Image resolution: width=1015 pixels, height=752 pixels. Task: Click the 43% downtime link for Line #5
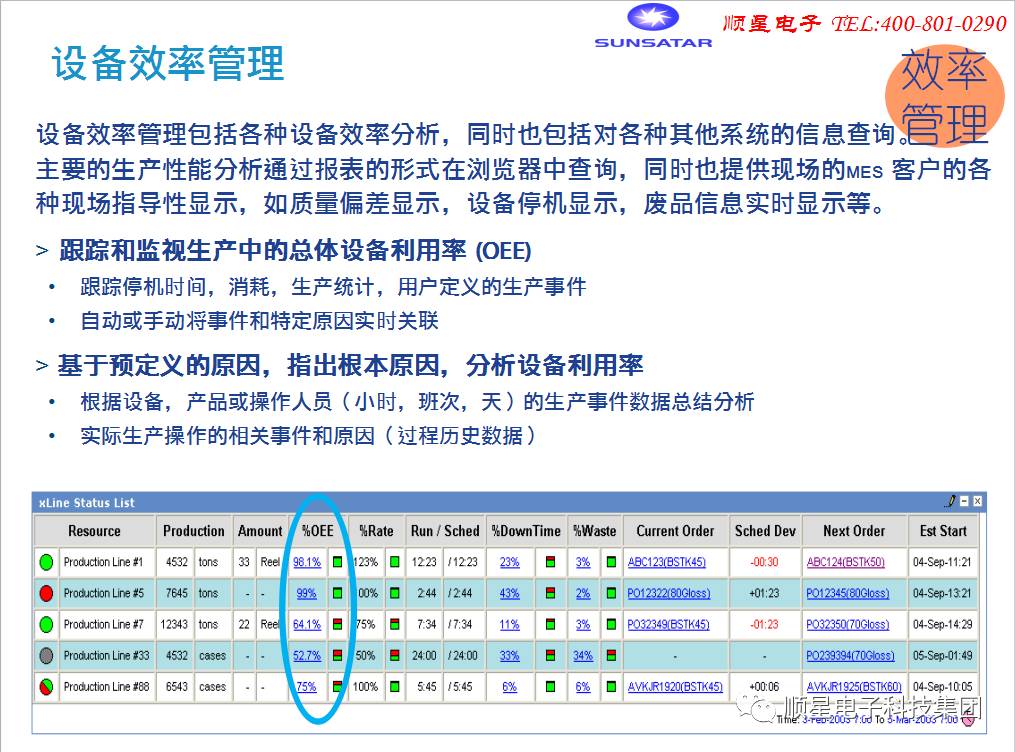[x=510, y=593]
